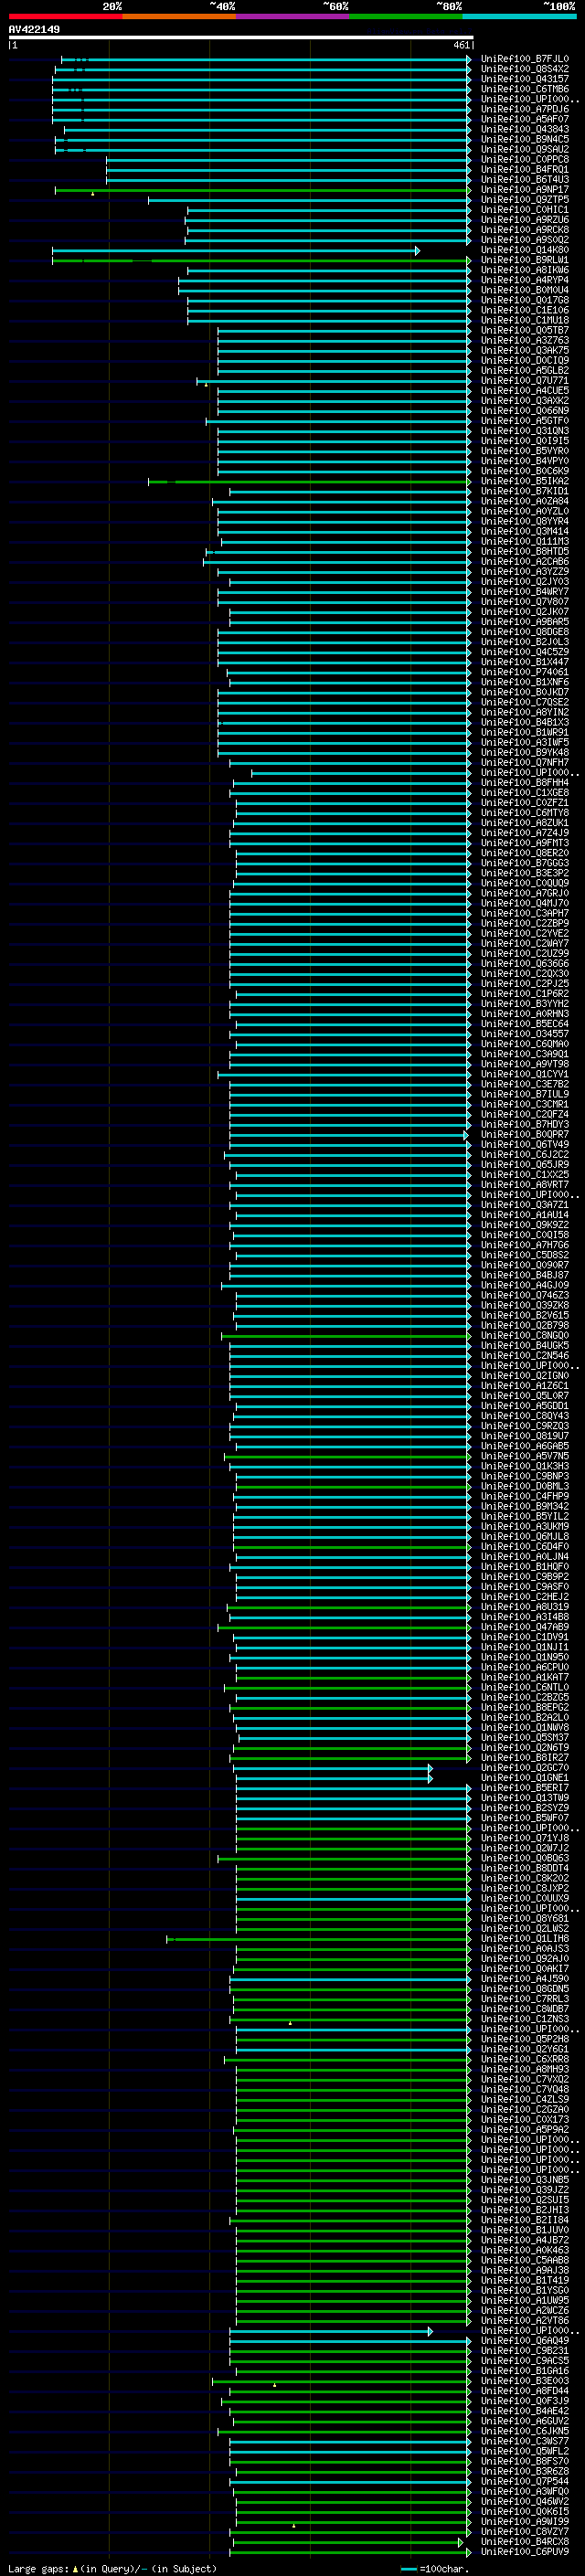Open hit UniRef100_Q5SM37
Image resolution: width=585 pixels, height=2576 pixels.
[524, 1737]
